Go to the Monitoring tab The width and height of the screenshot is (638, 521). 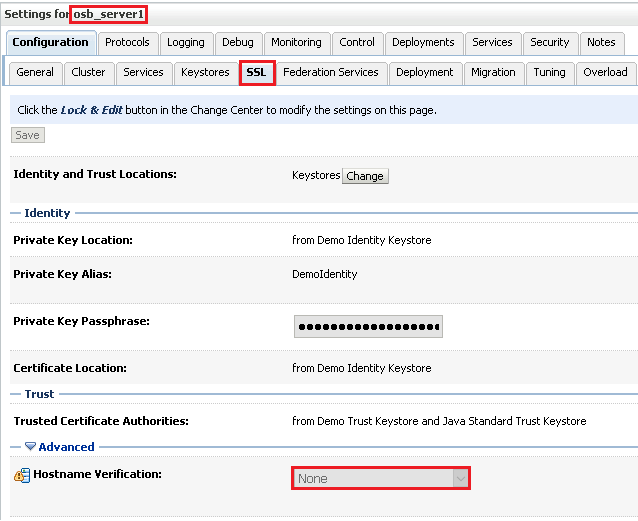[x=296, y=43]
